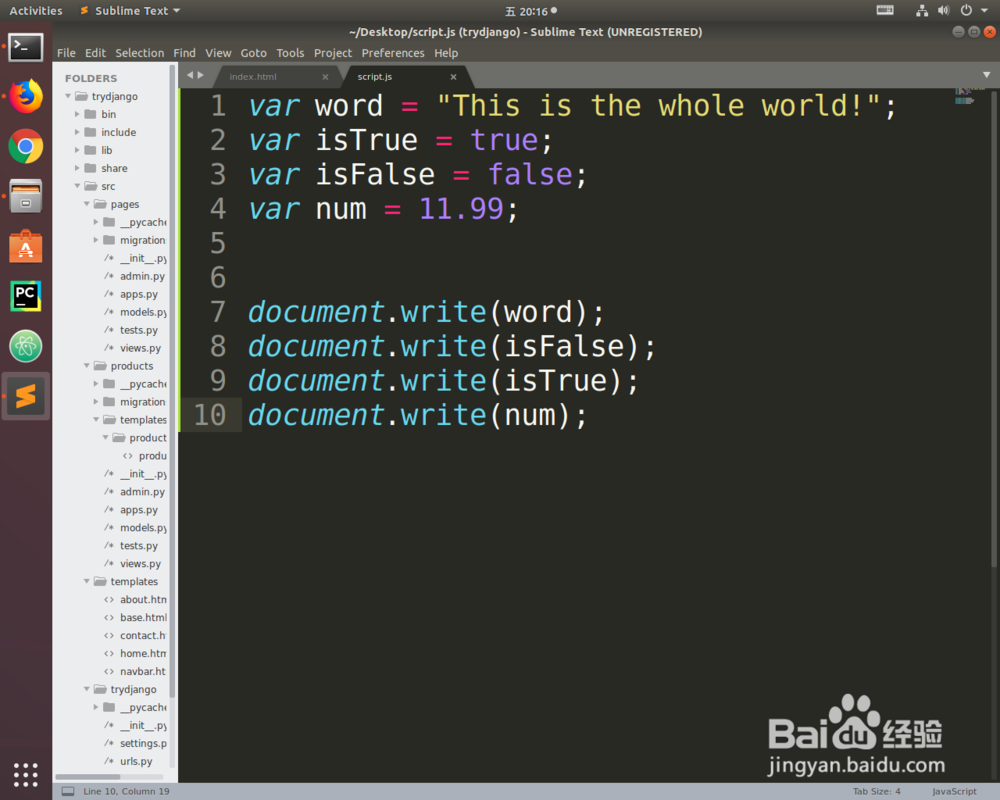Click the keyboard input source indicator
This screenshot has height=800, width=1000.
tap(885, 10)
